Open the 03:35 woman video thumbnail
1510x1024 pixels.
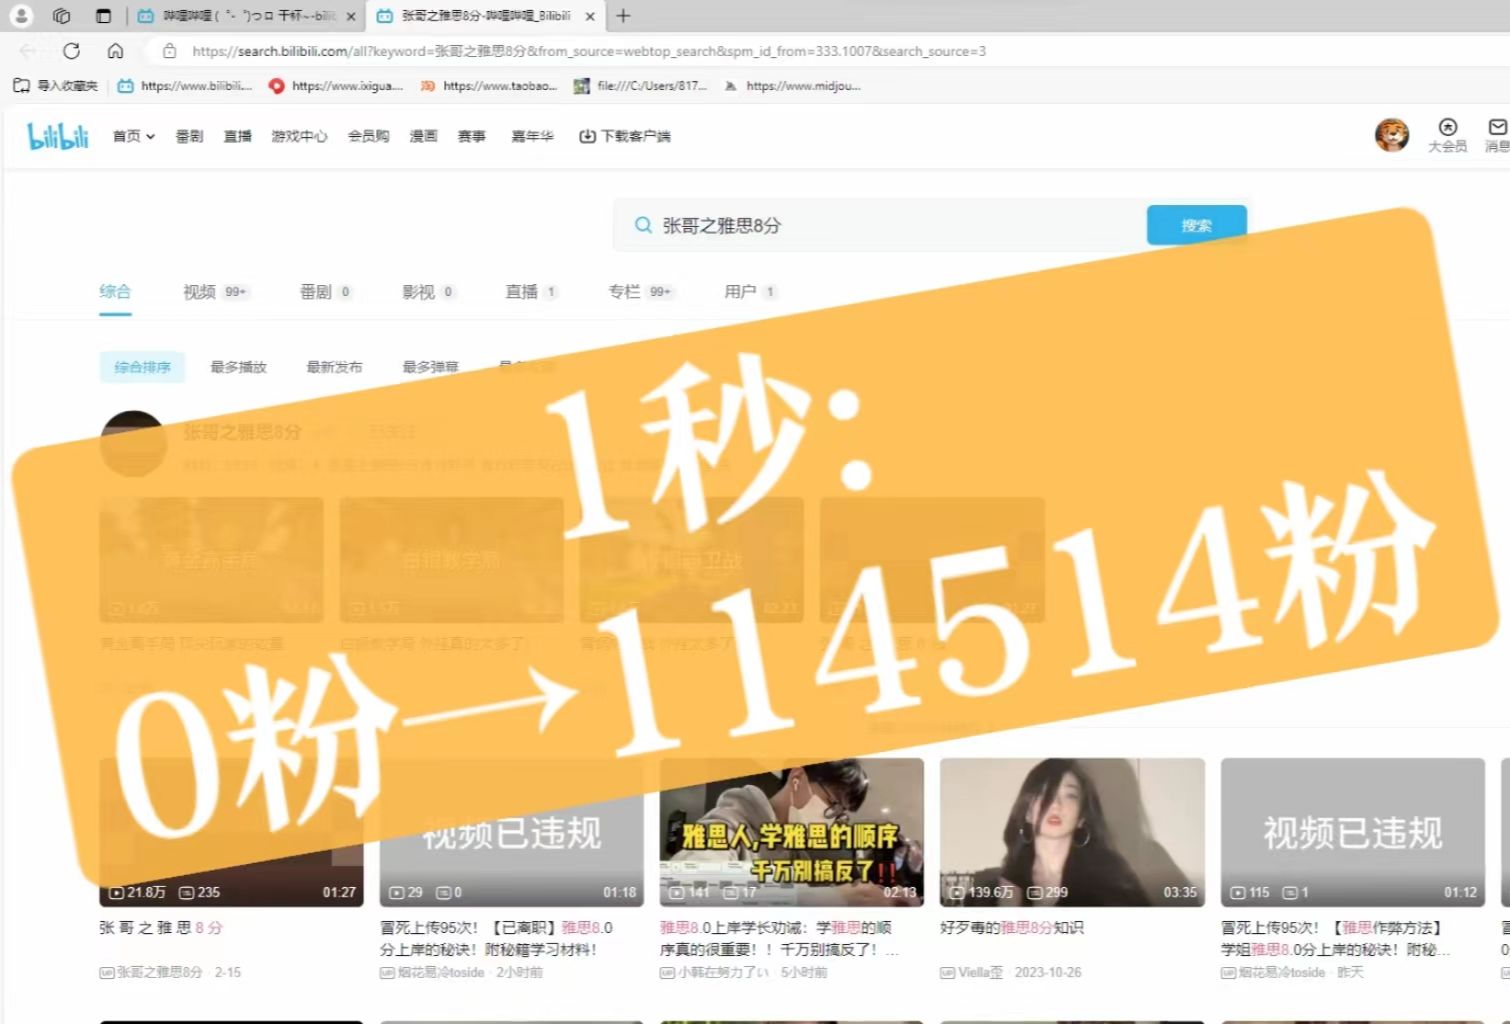point(1072,832)
